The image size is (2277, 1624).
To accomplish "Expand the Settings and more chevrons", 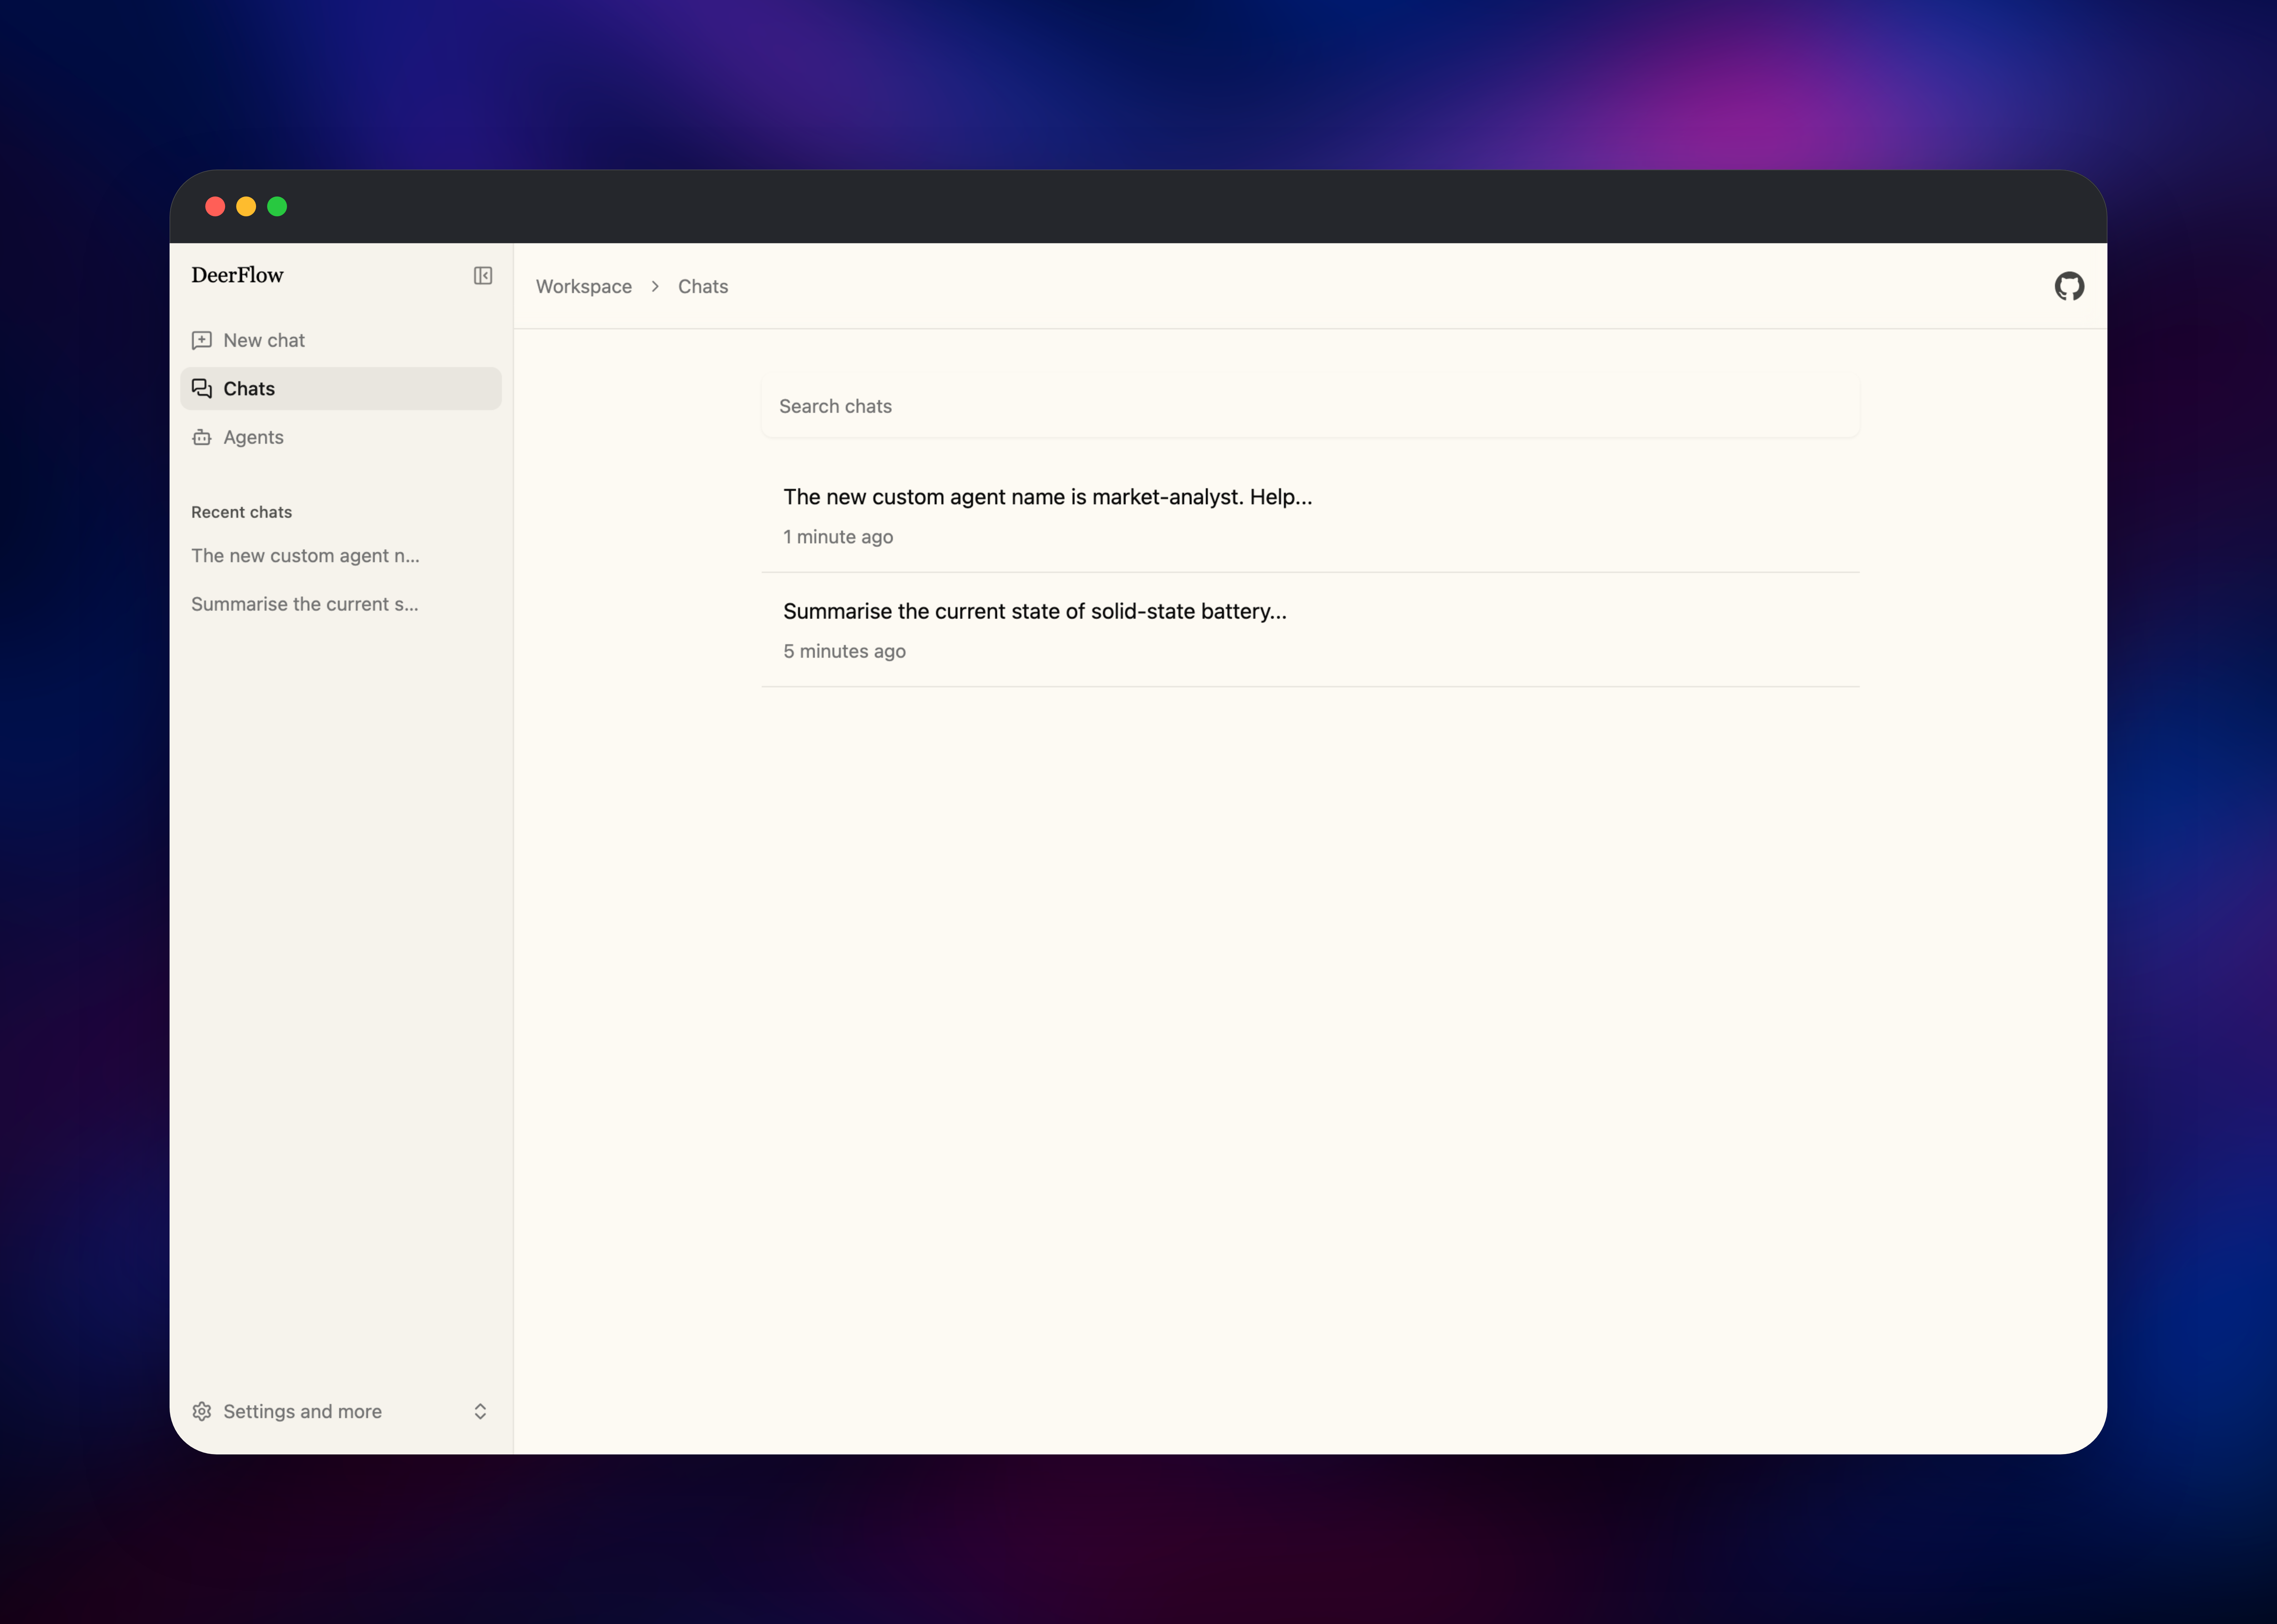I will click(x=480, y=1411).
